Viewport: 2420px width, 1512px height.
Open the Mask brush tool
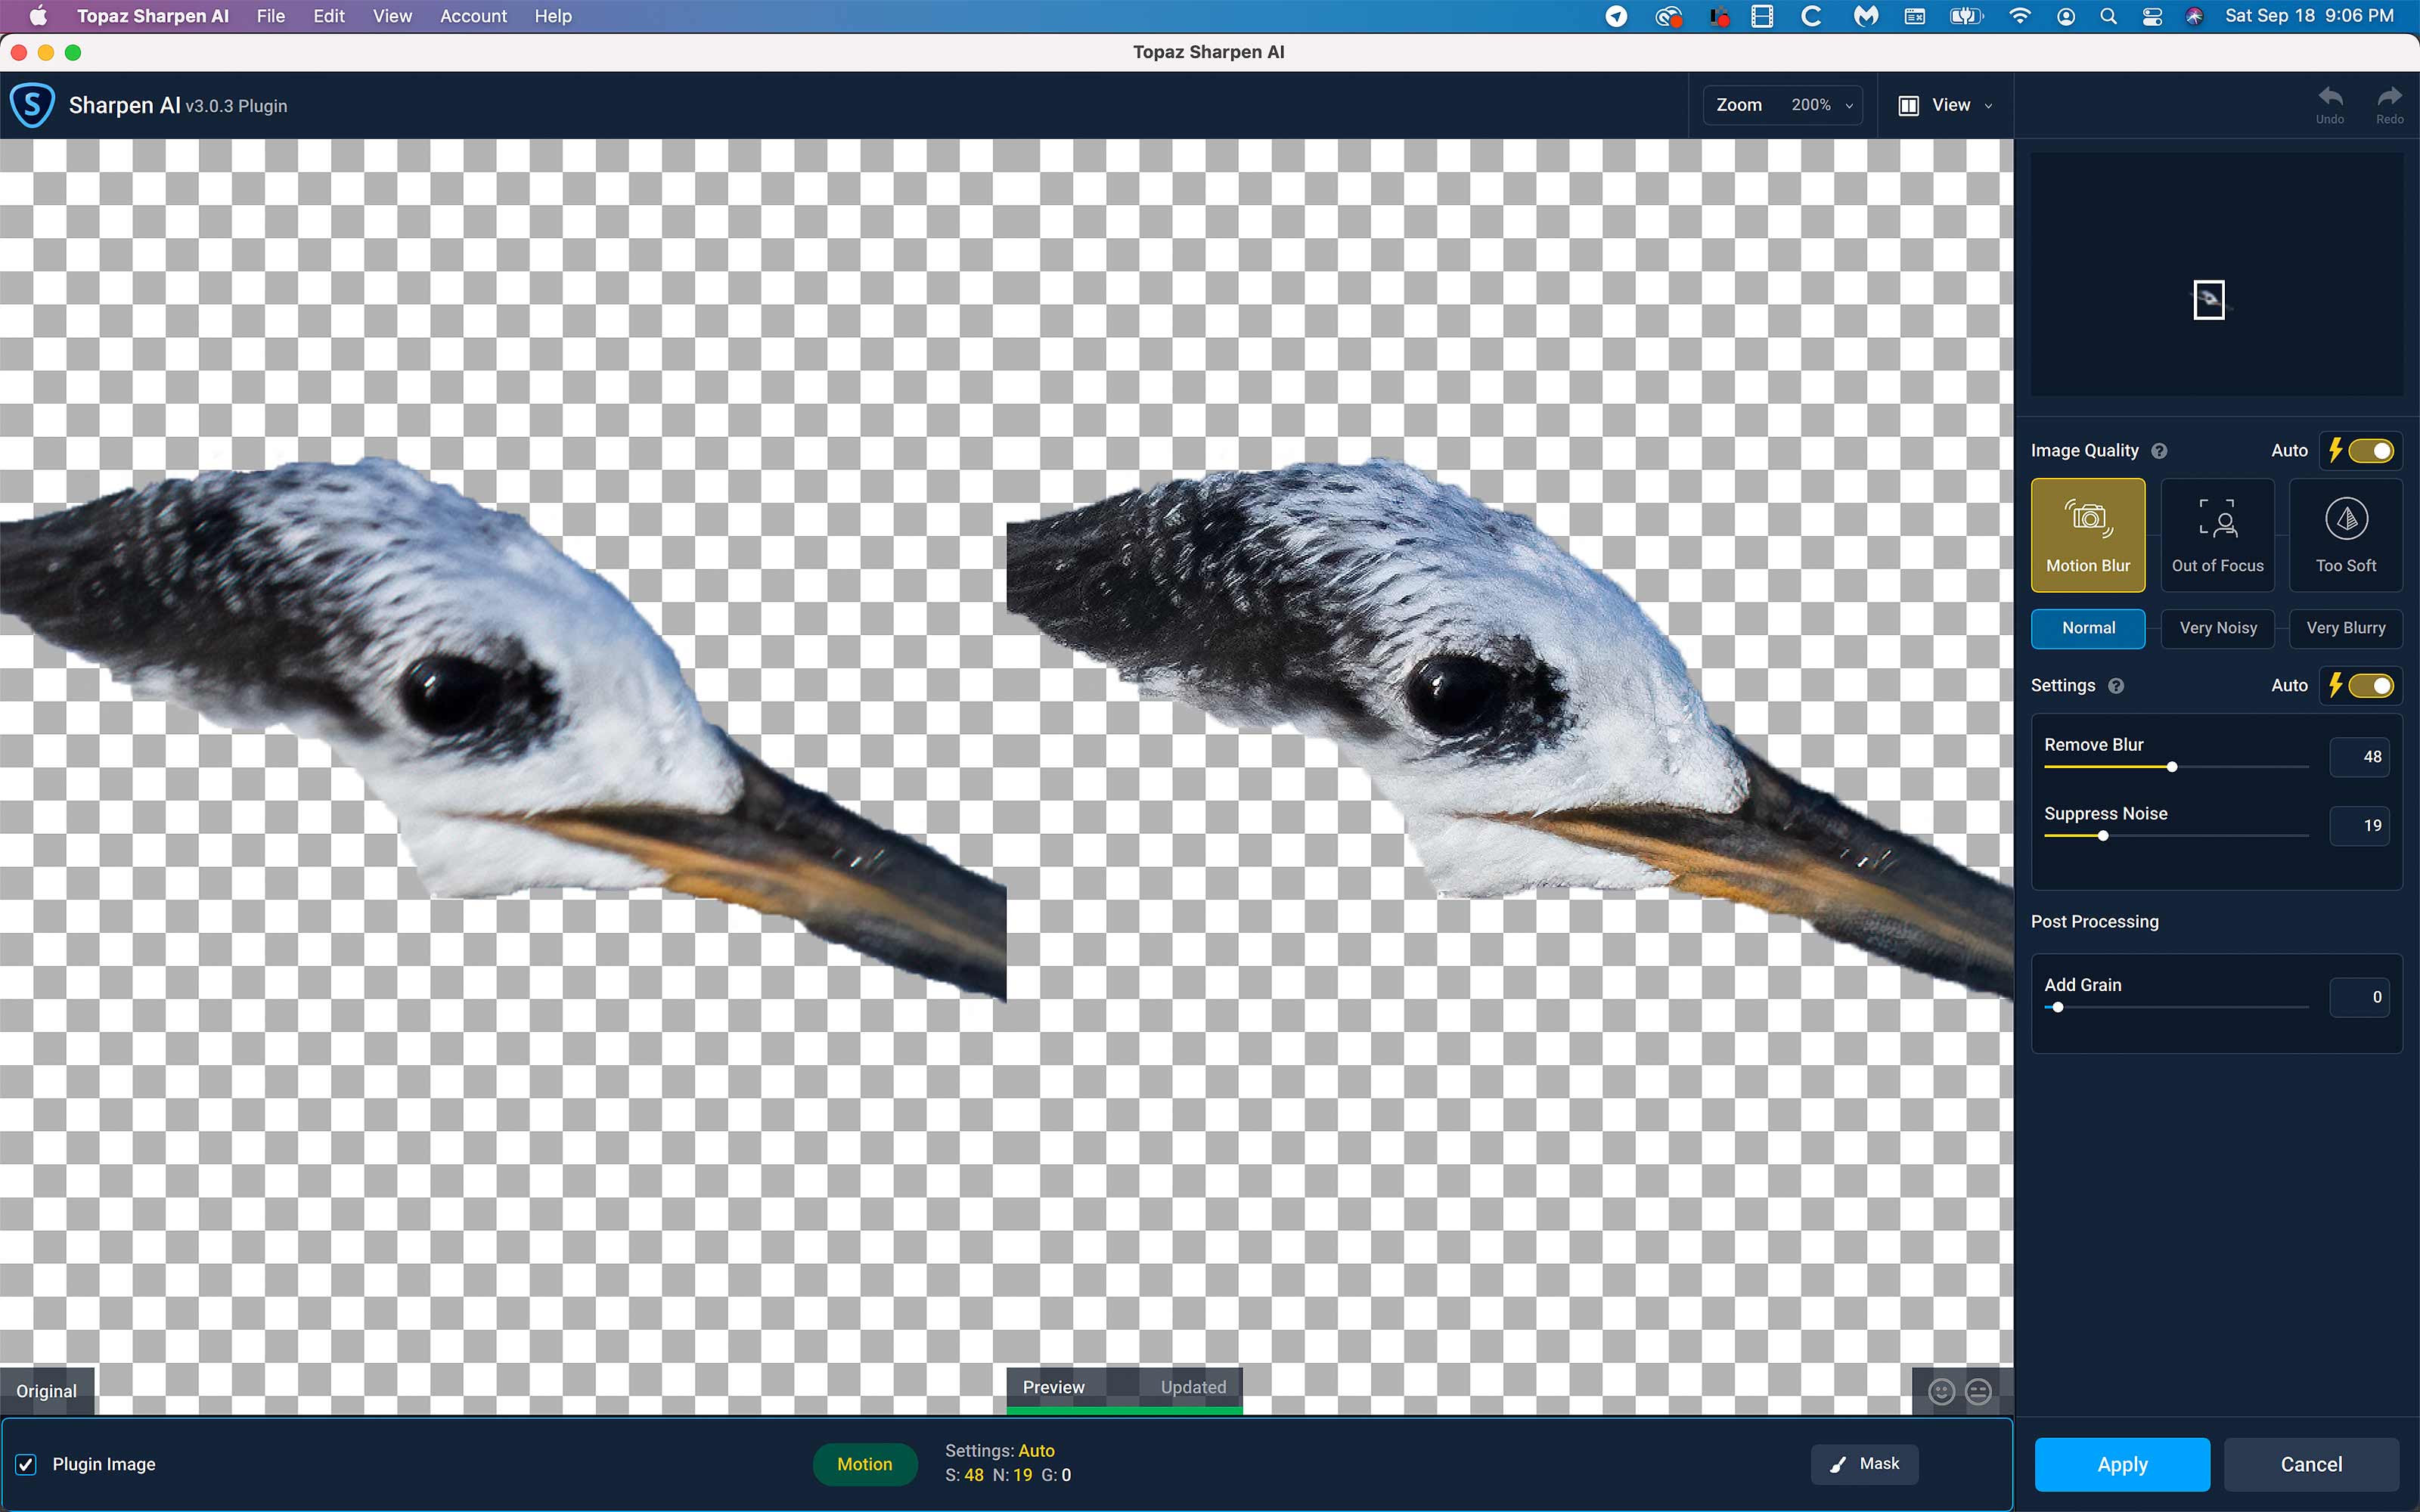[x=1864, y=1464]
